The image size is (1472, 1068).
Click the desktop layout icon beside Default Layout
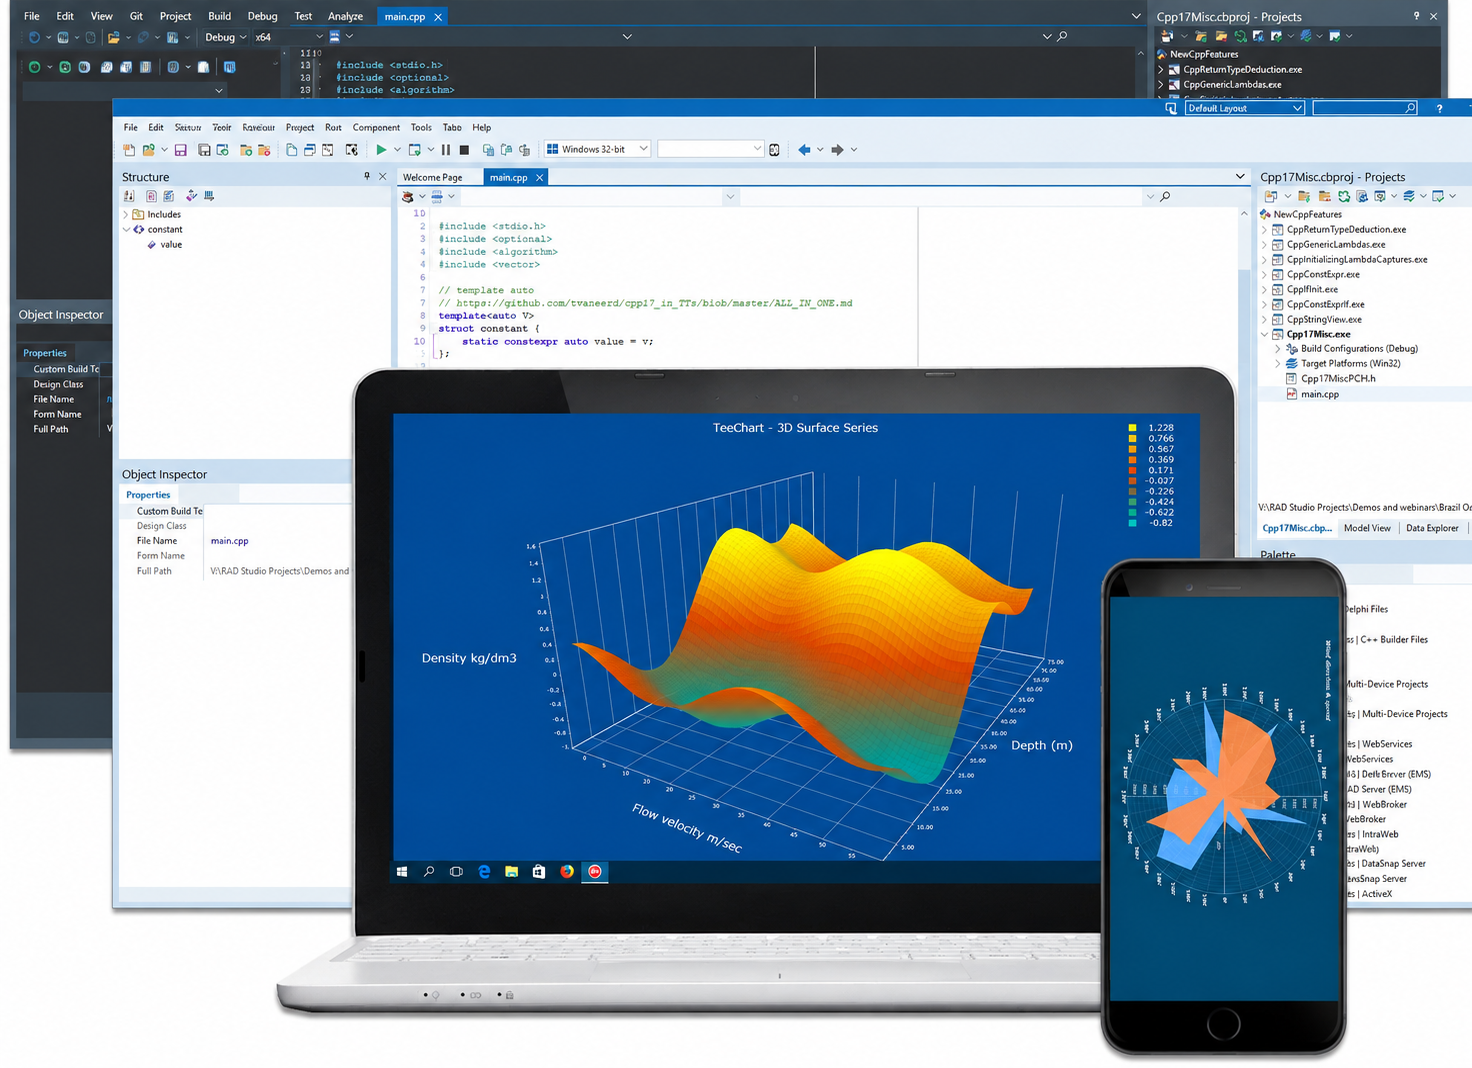click(x=1171, y=108)
